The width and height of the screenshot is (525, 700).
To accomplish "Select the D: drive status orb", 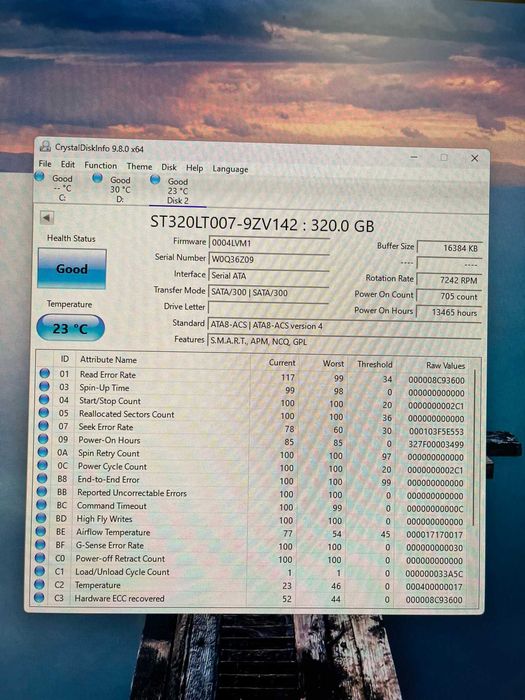I will (97, 178).
